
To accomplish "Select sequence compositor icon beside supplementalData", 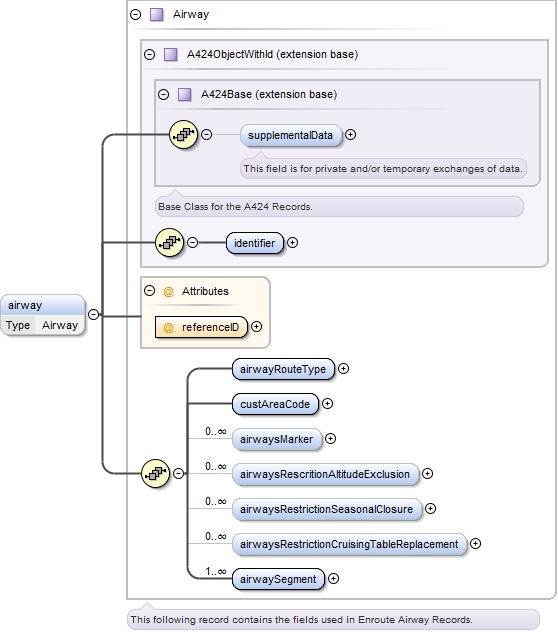I will pos(183,134).
